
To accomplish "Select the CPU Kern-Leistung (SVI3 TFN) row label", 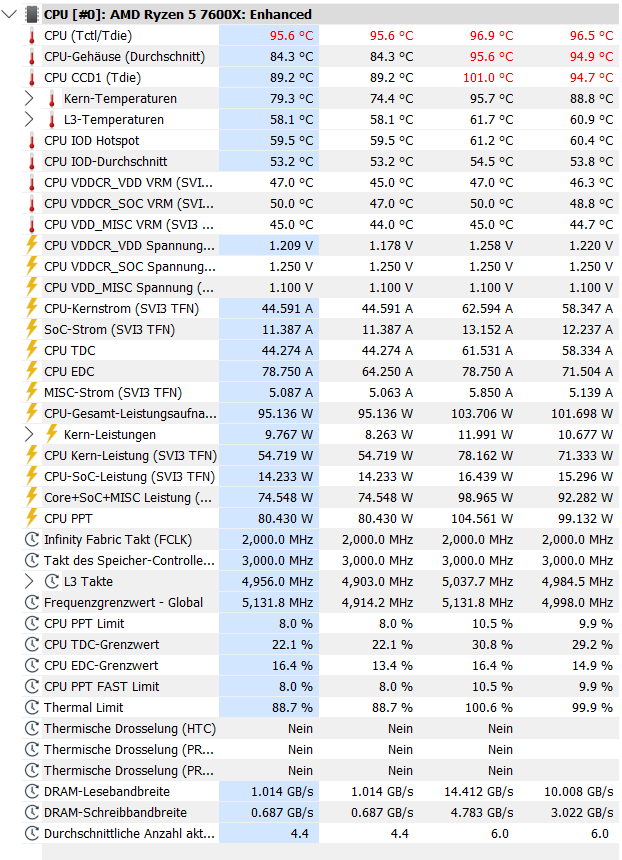I will (130, 455).
